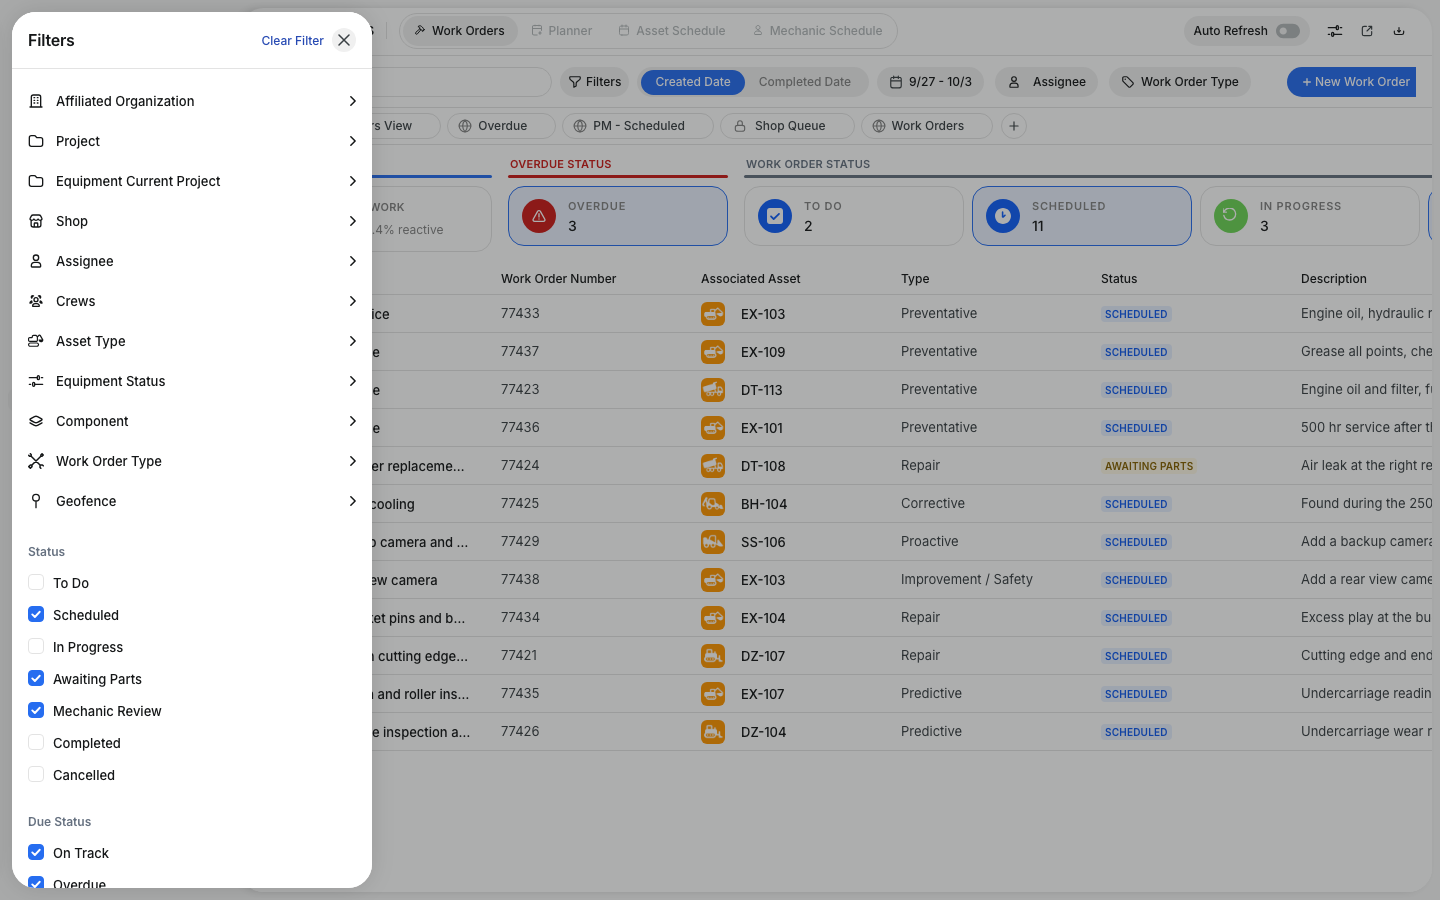The height and width of the screenshot is (900, 1440).
Task: Select the Shop Queue saved view
Action: (787, 126)
